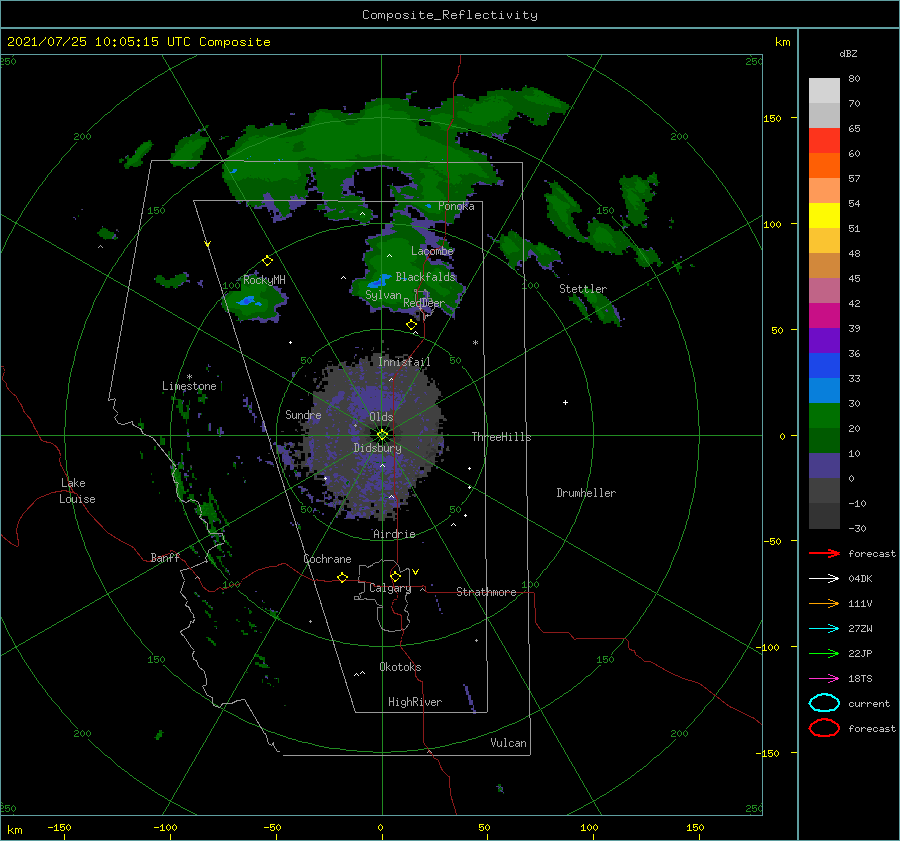
Task: Click the 150 tick on right km axis
Action: [772, 118]
